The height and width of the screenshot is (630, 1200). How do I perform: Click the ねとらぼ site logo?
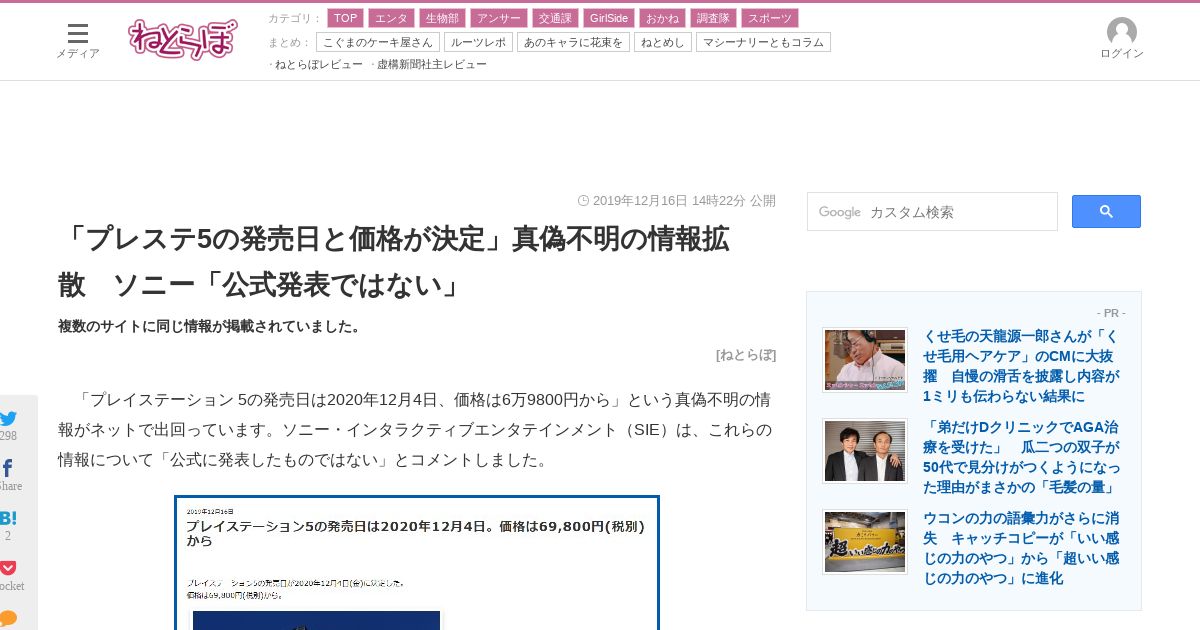183,39
